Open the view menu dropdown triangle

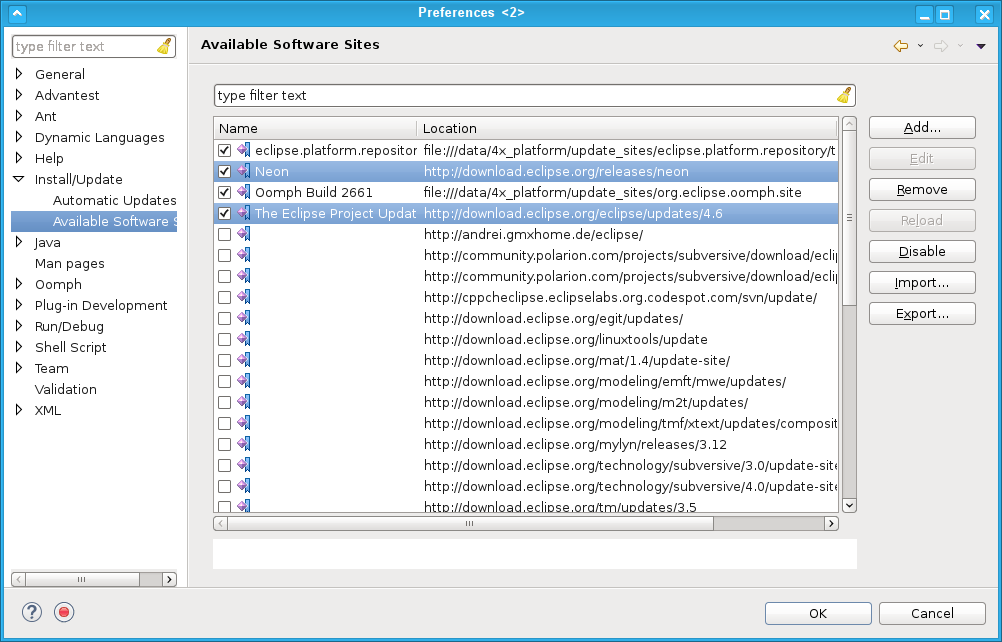pyautogui.click(x=981, y=46)
